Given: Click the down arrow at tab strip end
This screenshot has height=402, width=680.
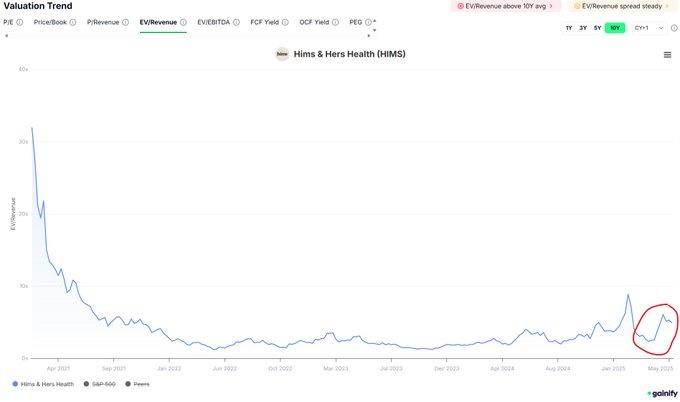Looking at the screenshot, I should (375, 30).
